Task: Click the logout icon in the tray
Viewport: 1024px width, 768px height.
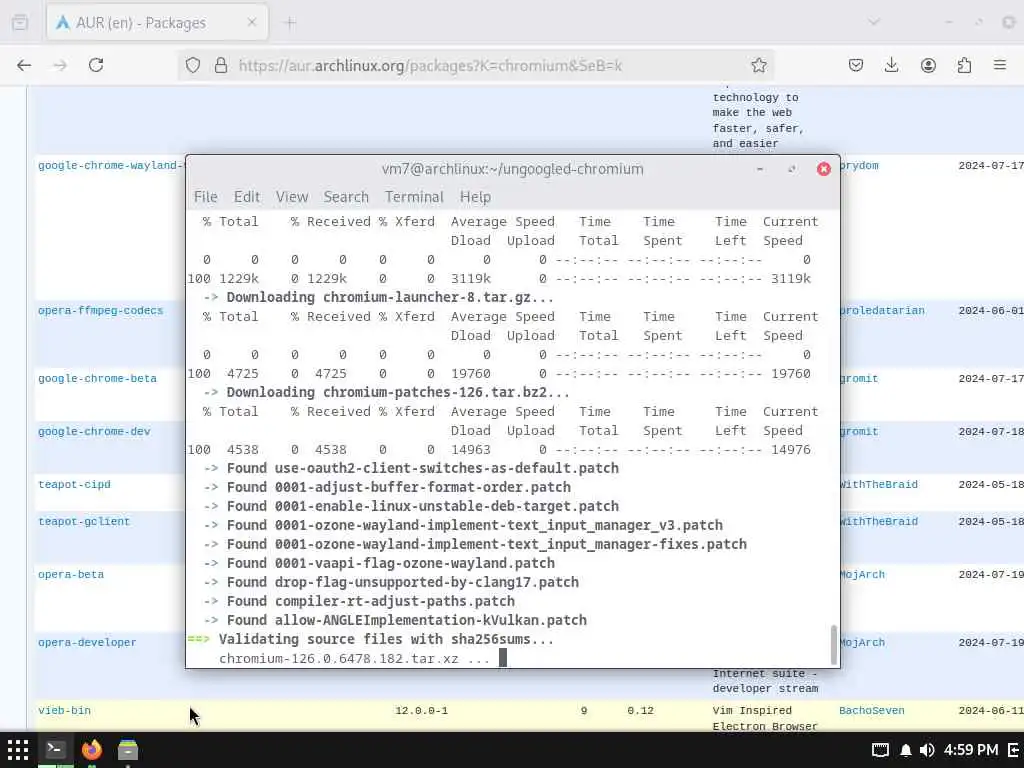Action: (x=1014, y=750)
